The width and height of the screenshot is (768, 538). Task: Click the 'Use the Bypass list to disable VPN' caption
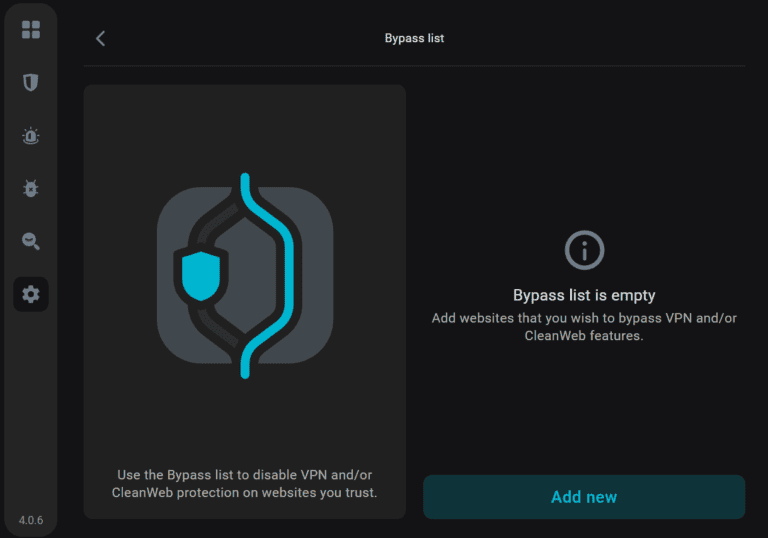[x=244, y=484]
